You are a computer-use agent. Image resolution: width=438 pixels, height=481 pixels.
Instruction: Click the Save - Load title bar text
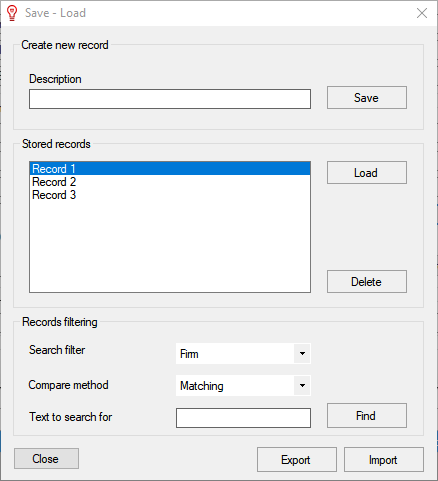[55, 13]
